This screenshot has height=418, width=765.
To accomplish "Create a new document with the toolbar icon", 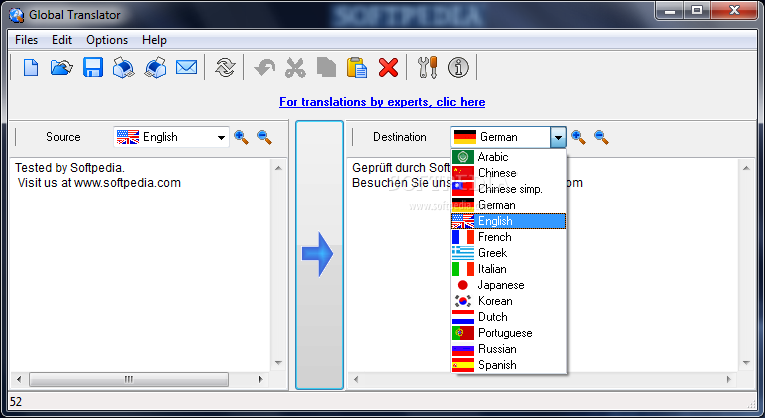I will pyautogui.click(x=31, y=67).
